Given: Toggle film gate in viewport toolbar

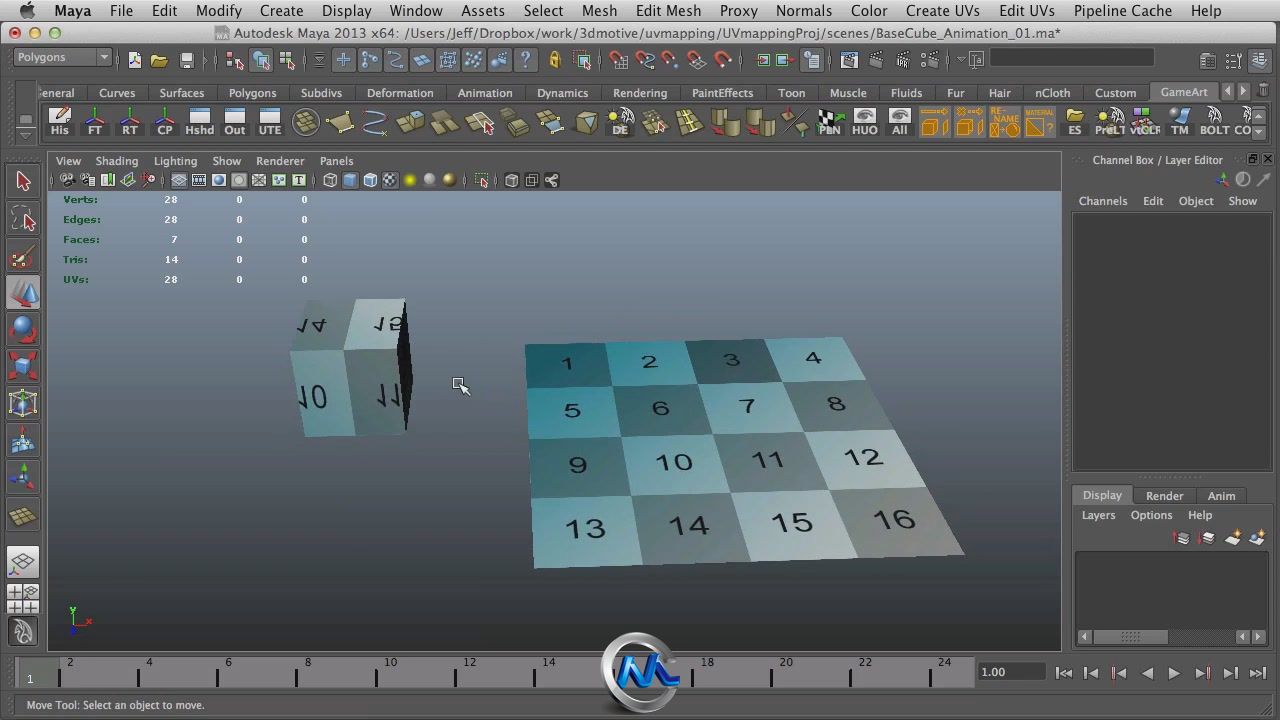Looking at the screenshot, I should click(x=199, y=180).
